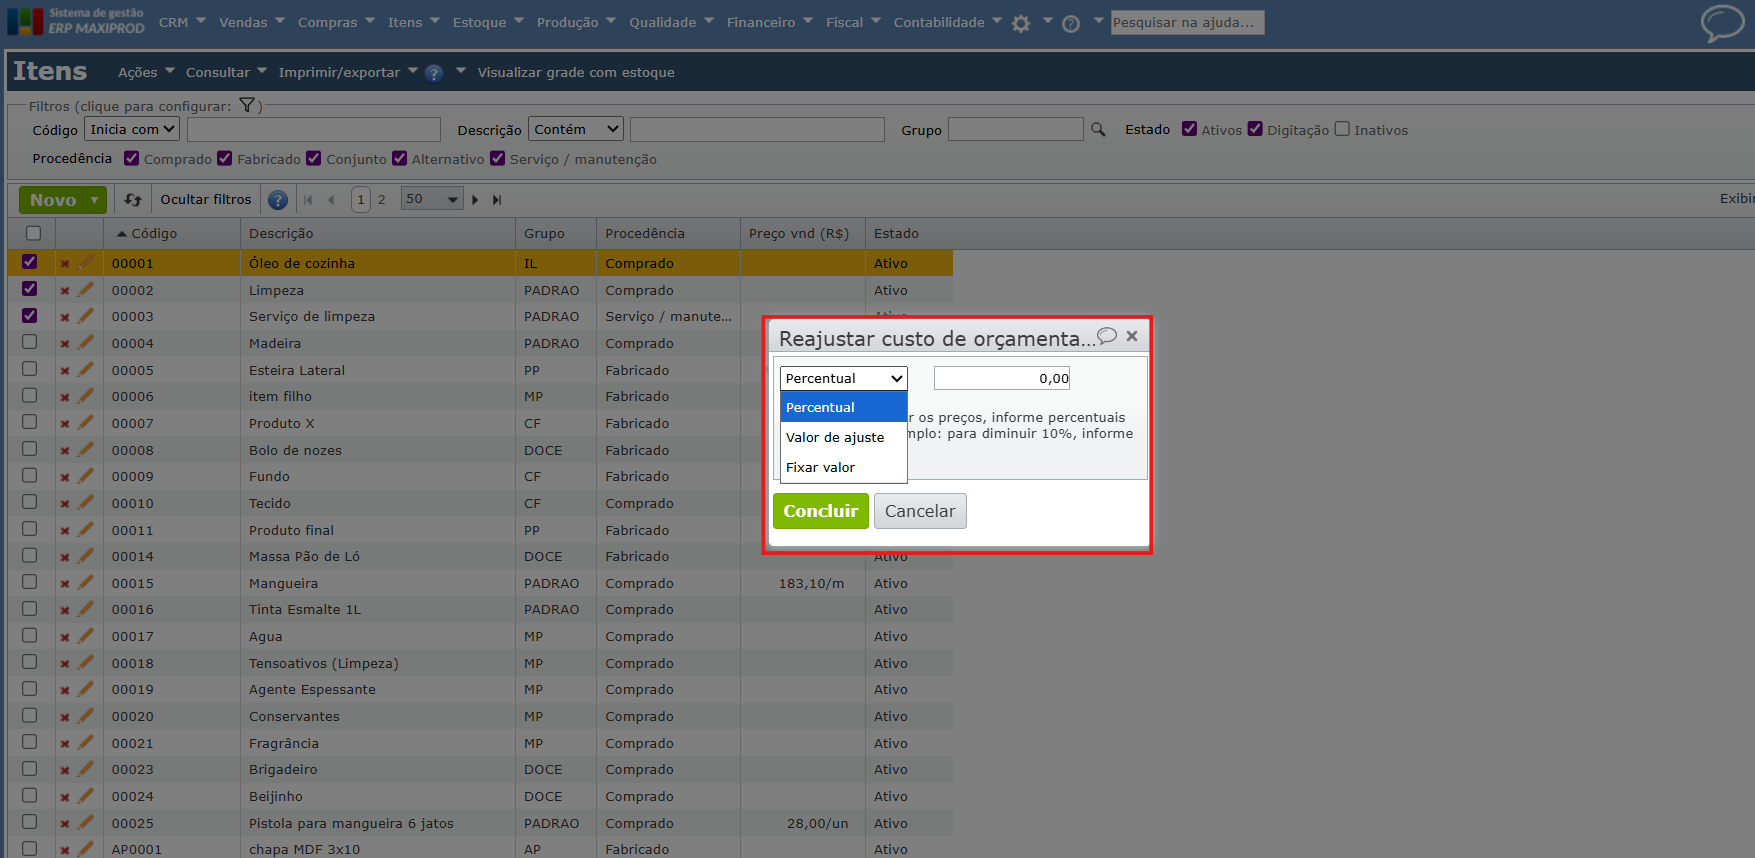Click the Cancelar button in dialog
Image resolution: width=1755 pixels, height=858 pixels.
(919, 511)
